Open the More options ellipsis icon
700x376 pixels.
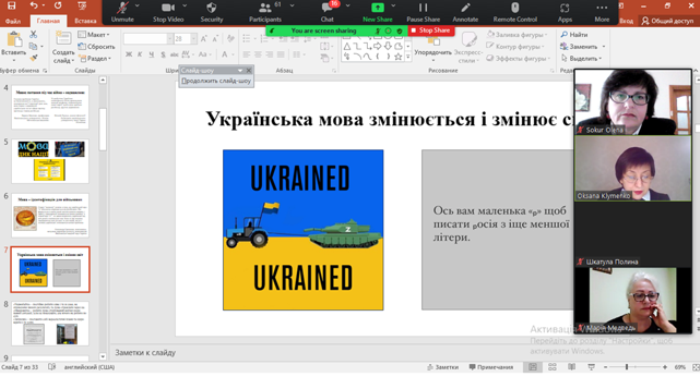tap(602, 8)
